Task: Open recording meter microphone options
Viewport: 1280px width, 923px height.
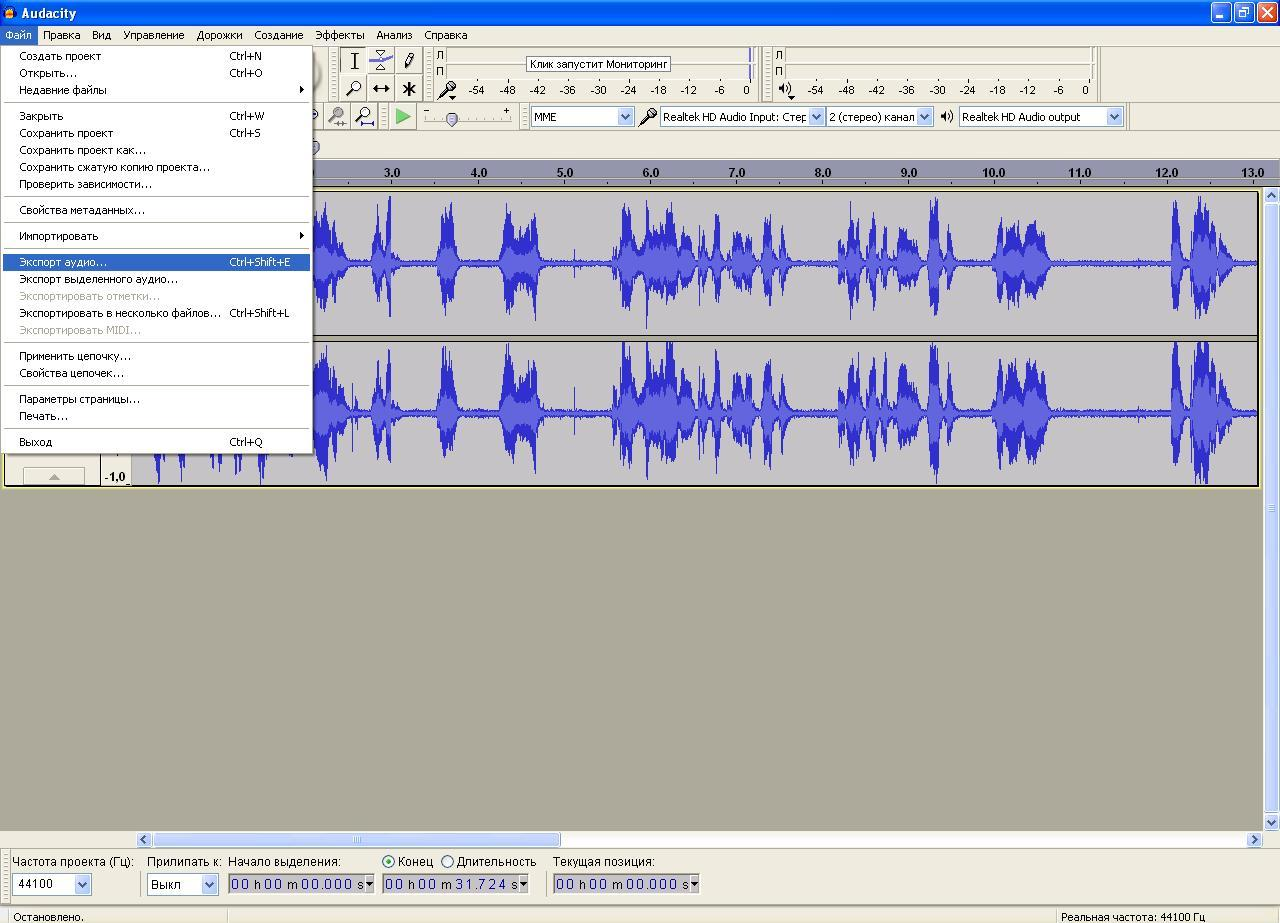Action: point(447,90)
